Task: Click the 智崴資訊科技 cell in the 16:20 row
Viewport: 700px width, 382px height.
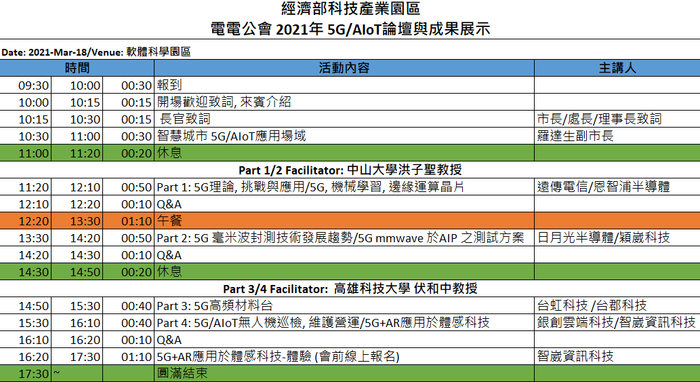Action: (617, 357)
